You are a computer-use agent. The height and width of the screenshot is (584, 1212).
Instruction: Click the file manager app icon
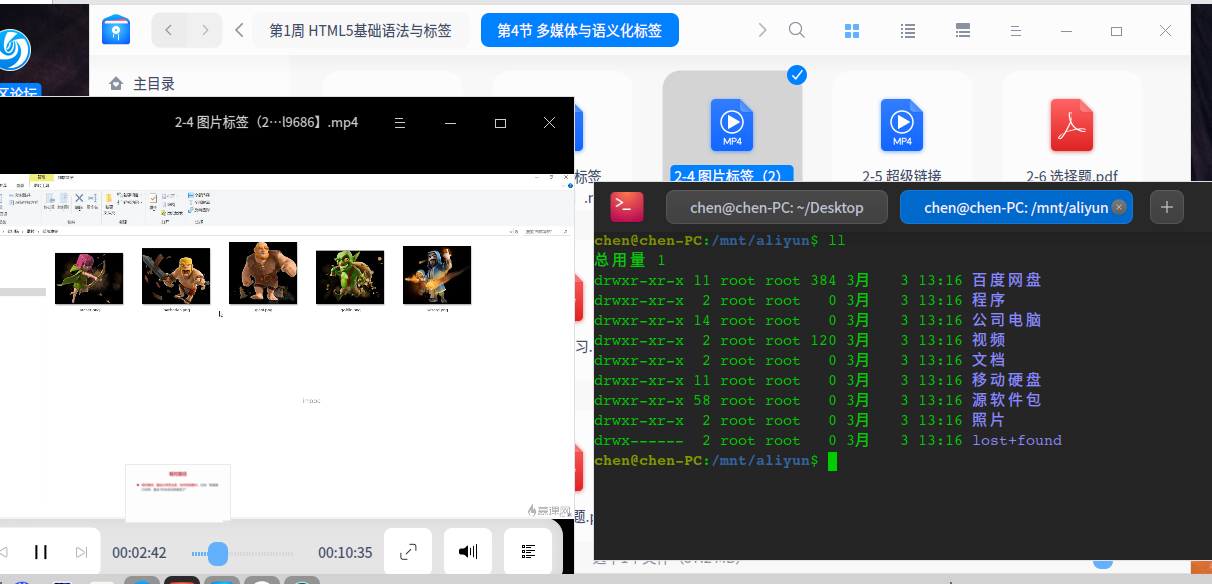pos(116,30)
